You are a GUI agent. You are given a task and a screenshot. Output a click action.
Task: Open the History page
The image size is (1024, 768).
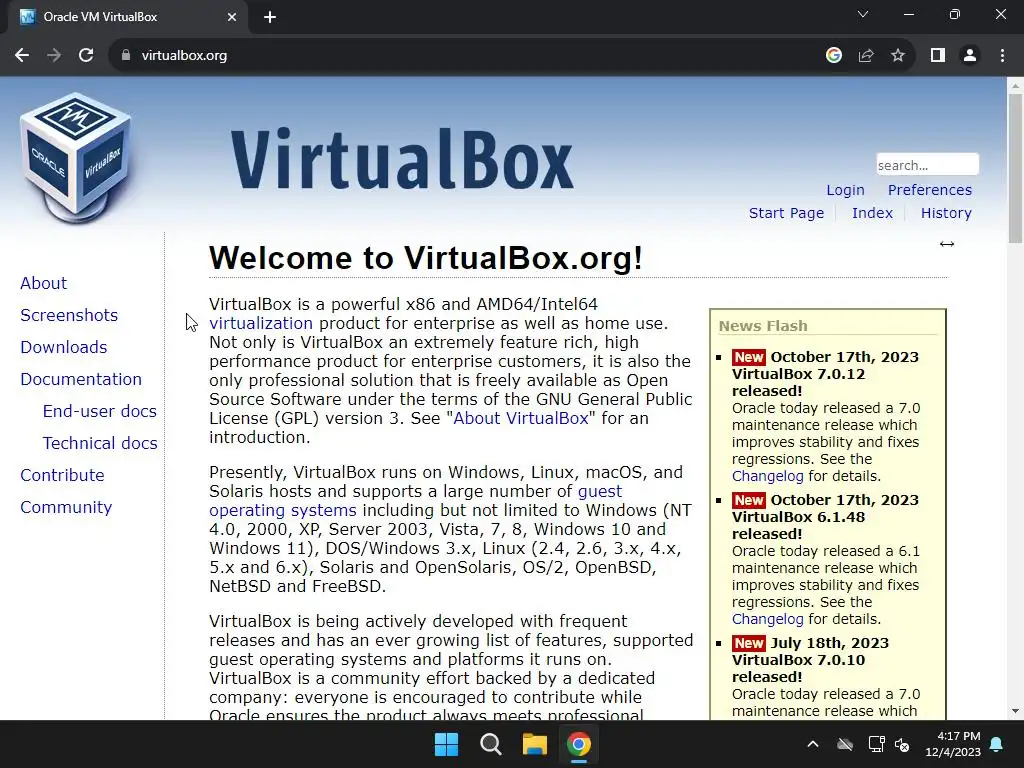pyautogui.click(x=946, y=213)
